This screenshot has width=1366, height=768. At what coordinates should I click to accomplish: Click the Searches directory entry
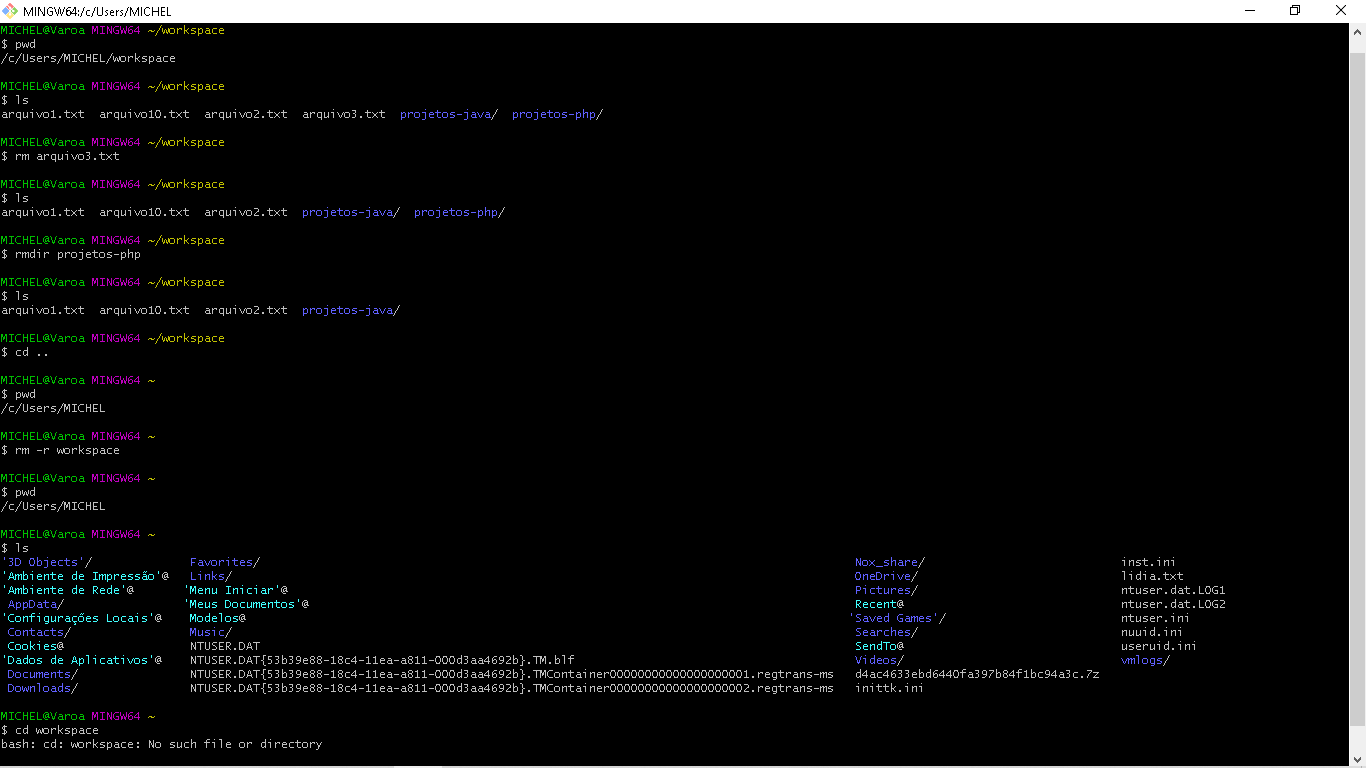[x=886, y=632]
